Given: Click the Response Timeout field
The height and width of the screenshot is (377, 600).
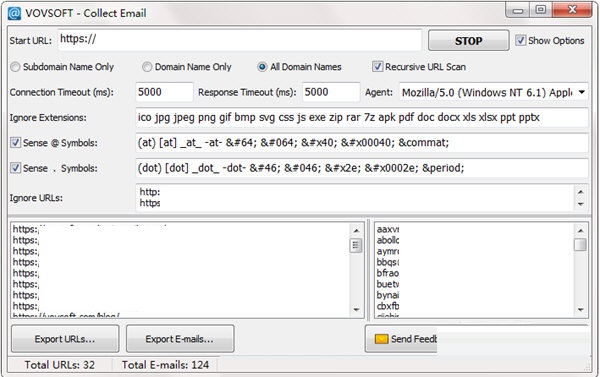Looking at the screenshot, I should click(331, 92).
